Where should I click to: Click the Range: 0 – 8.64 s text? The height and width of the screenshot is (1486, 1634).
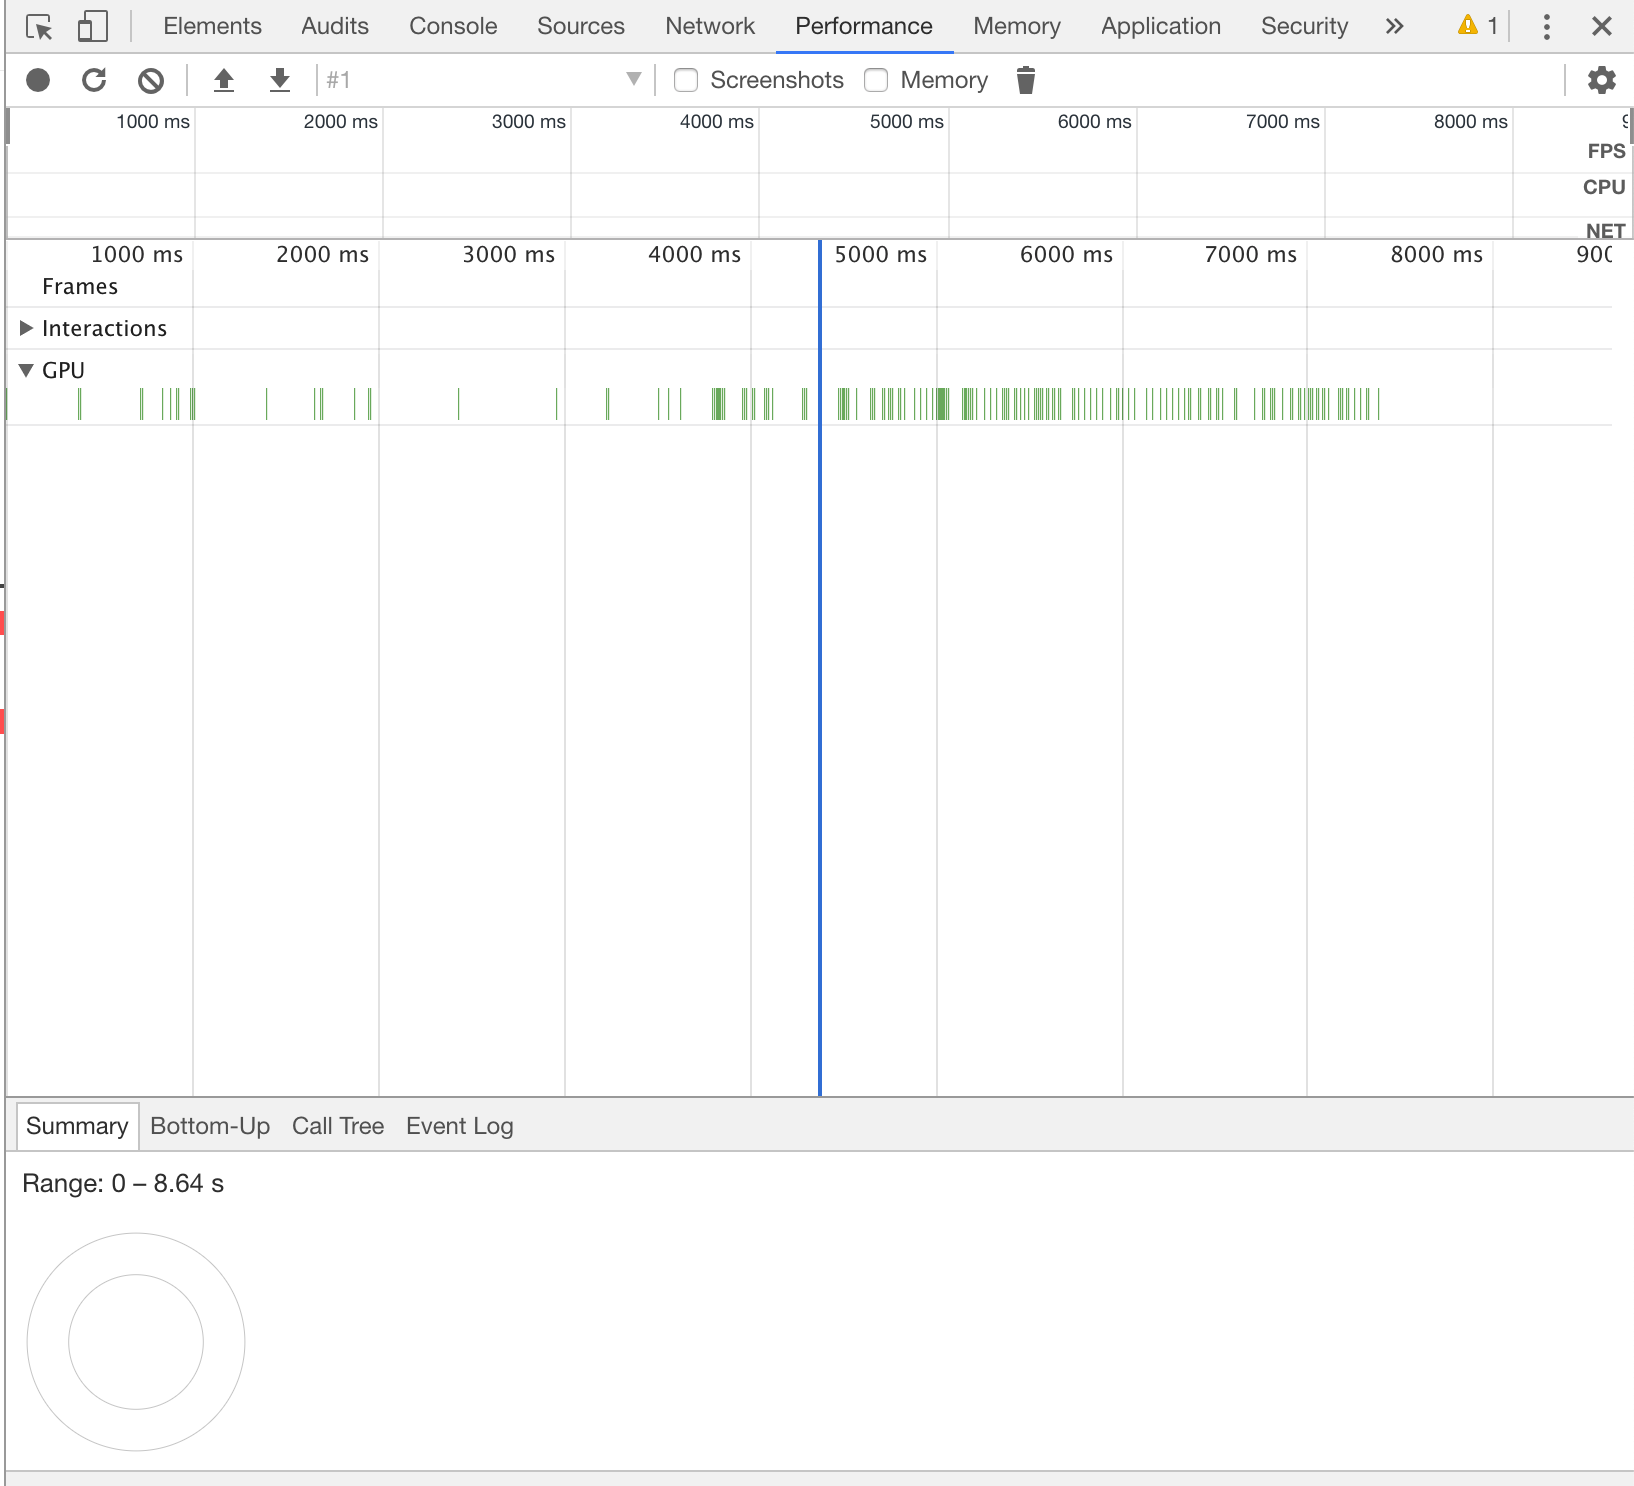tap(123, 1184)
